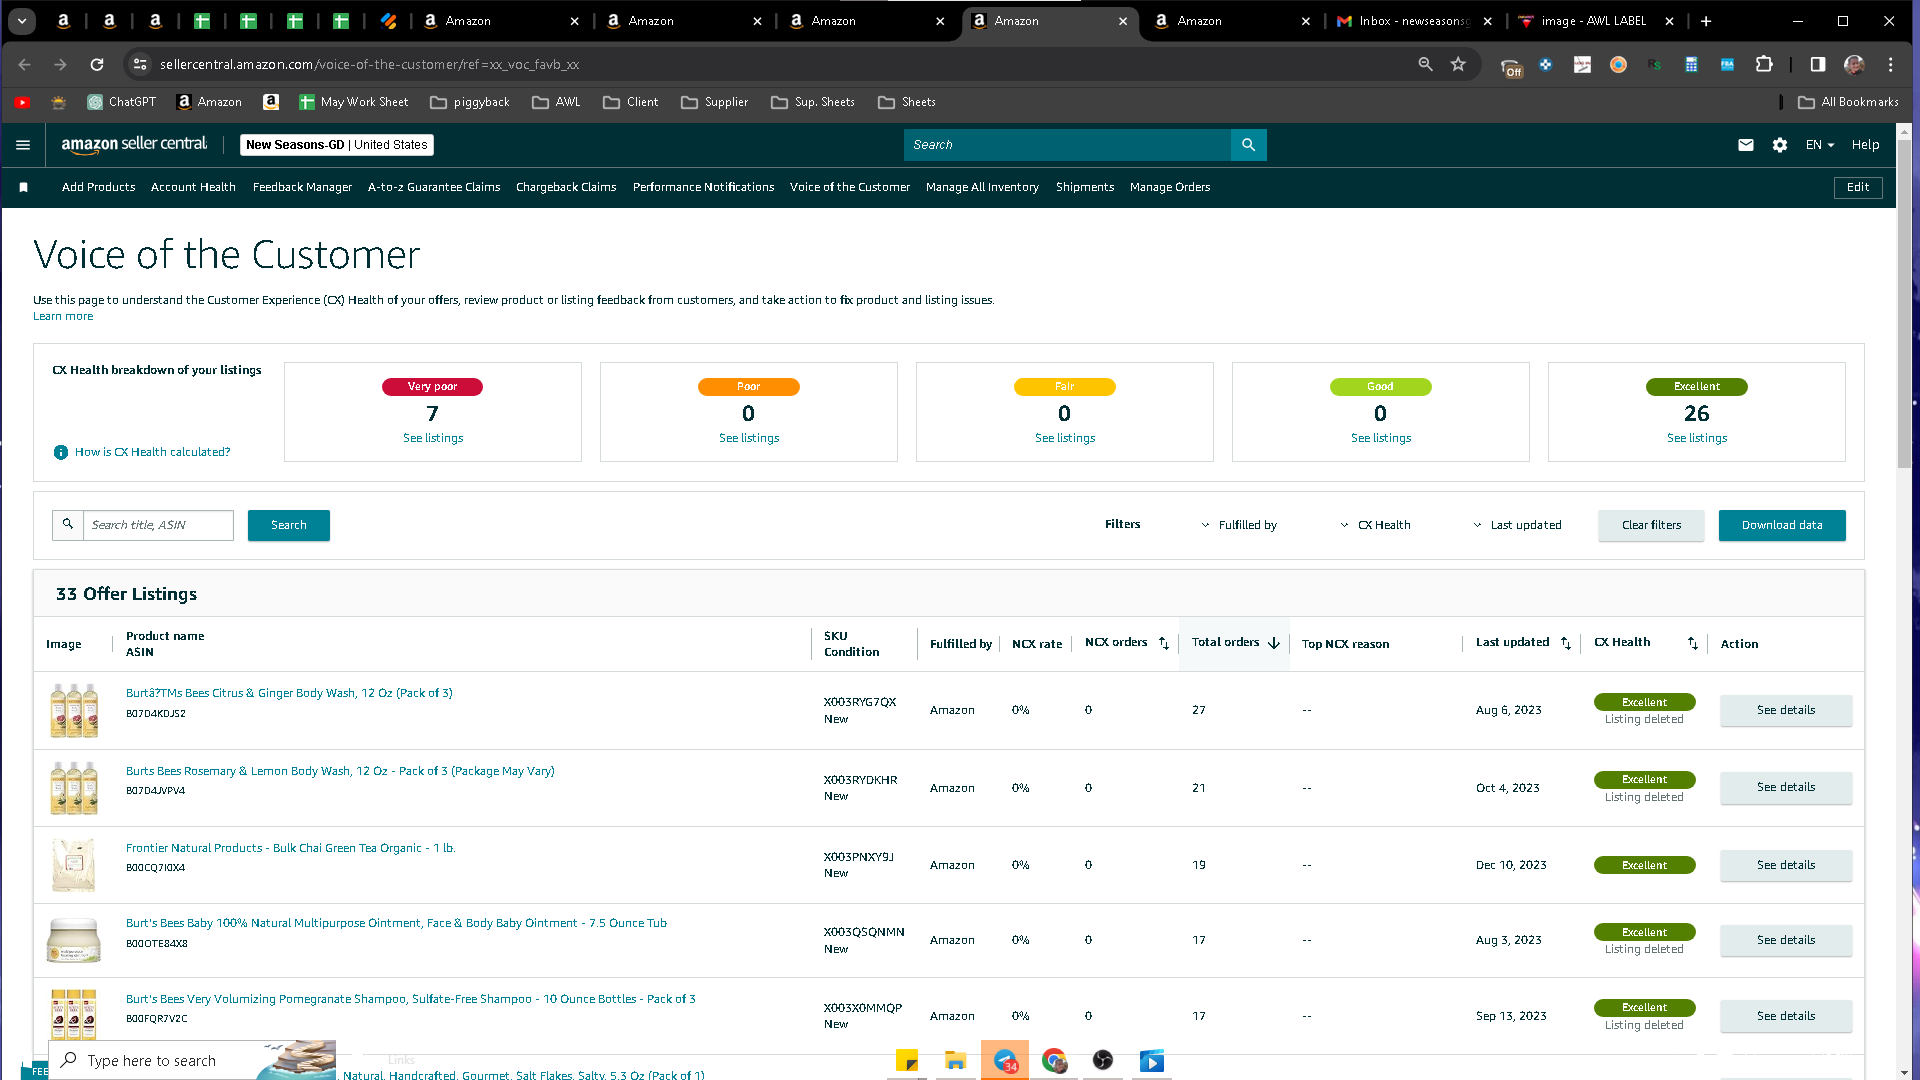
Task: See details for Burt's Bees Citrus & Ginger Body Wash
Action: (x=1786, y=710)
